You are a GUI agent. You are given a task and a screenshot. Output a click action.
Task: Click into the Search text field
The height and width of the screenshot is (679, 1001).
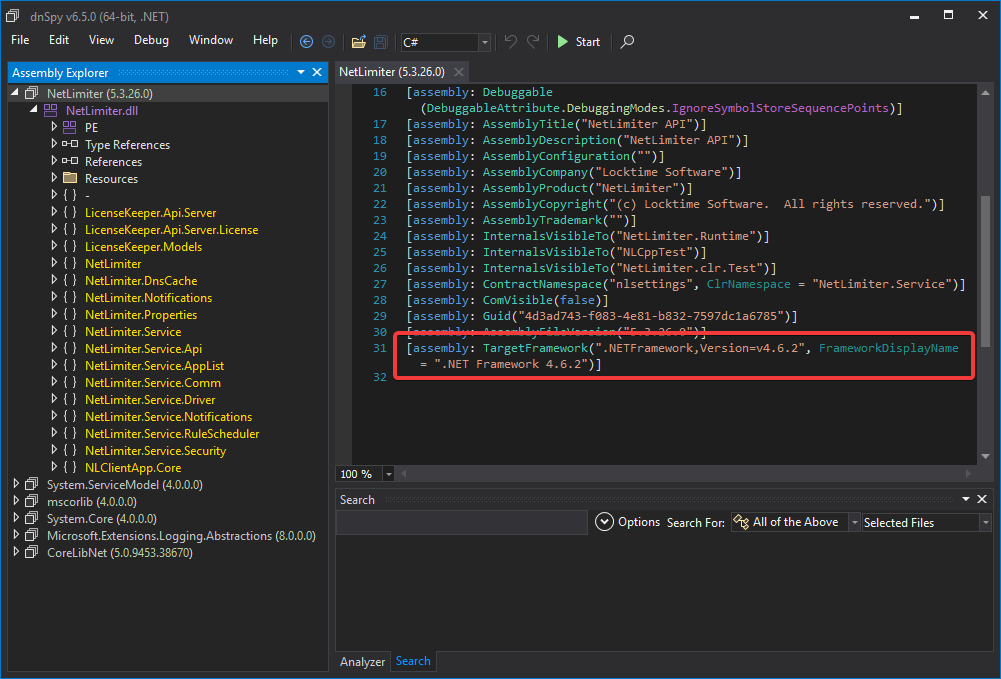pos(461,522)
